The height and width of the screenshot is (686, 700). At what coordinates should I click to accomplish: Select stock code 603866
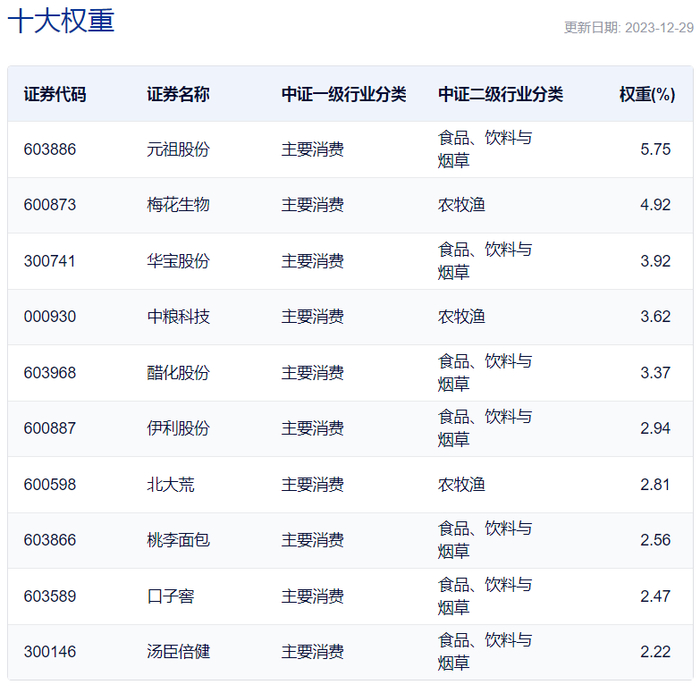[x=50, y=540]
